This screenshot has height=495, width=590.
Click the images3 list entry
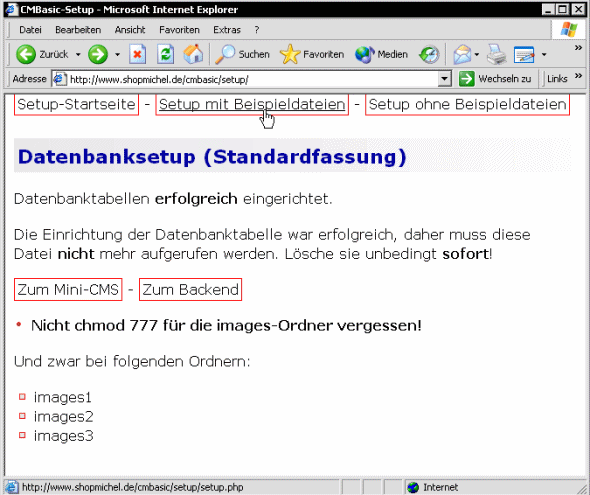pyautogui.click(x=63, y=436)
